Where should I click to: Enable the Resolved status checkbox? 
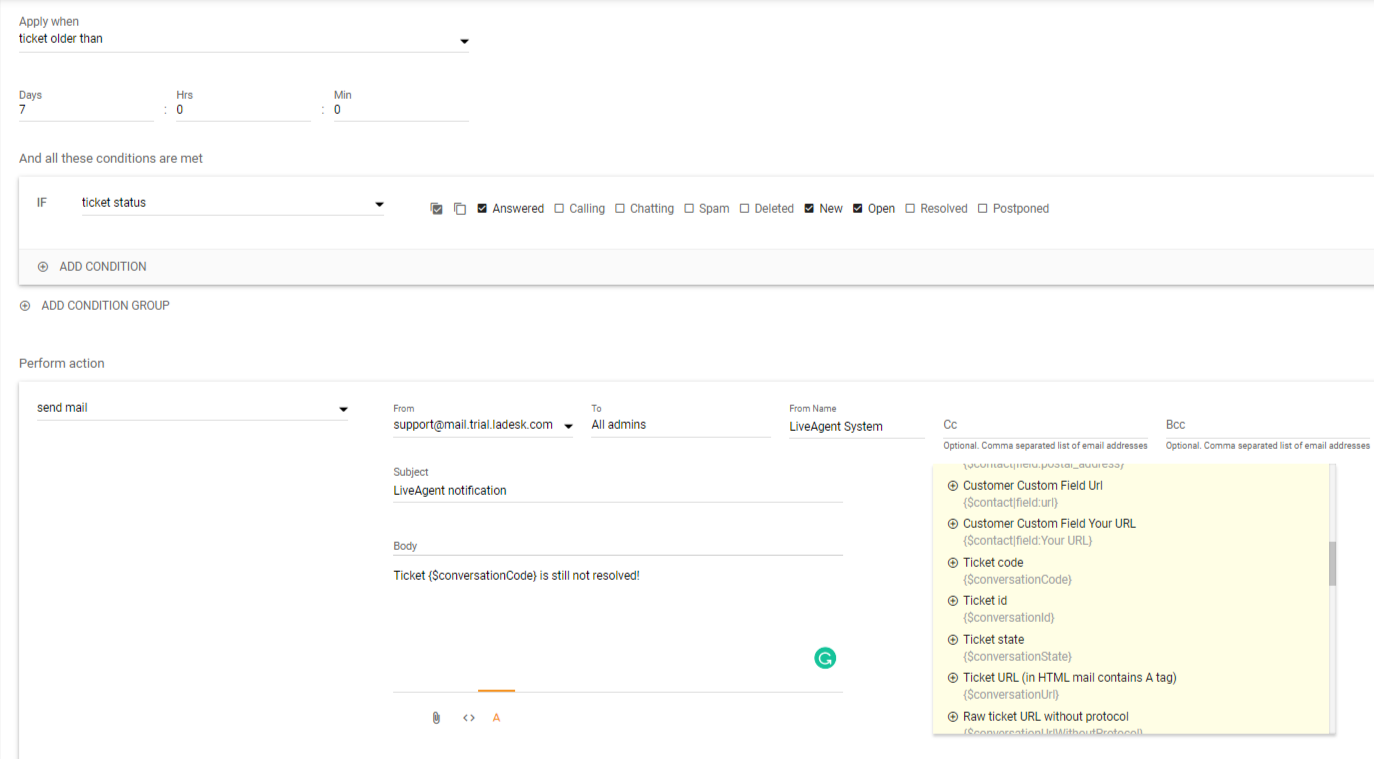pyautogui.click(x=910, y=209)
